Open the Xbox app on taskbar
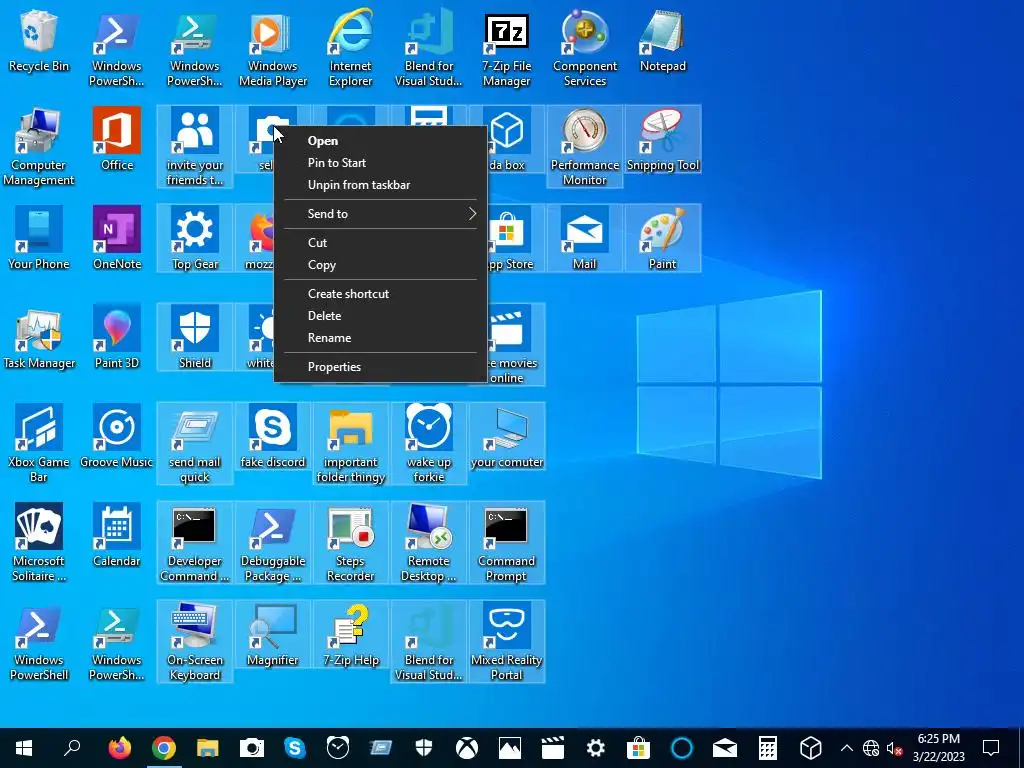Viewport: 1024px width, 768px height. pos(466,748)
